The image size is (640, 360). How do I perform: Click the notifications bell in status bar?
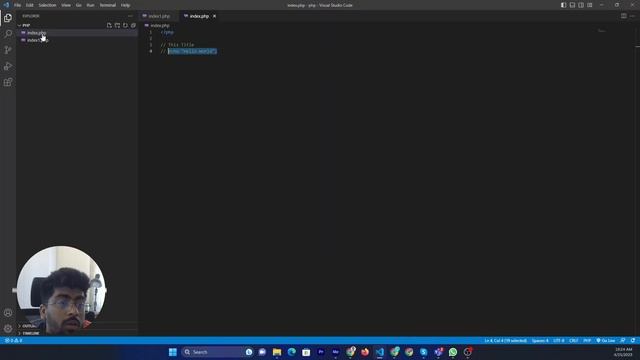[x=633, y=340]
